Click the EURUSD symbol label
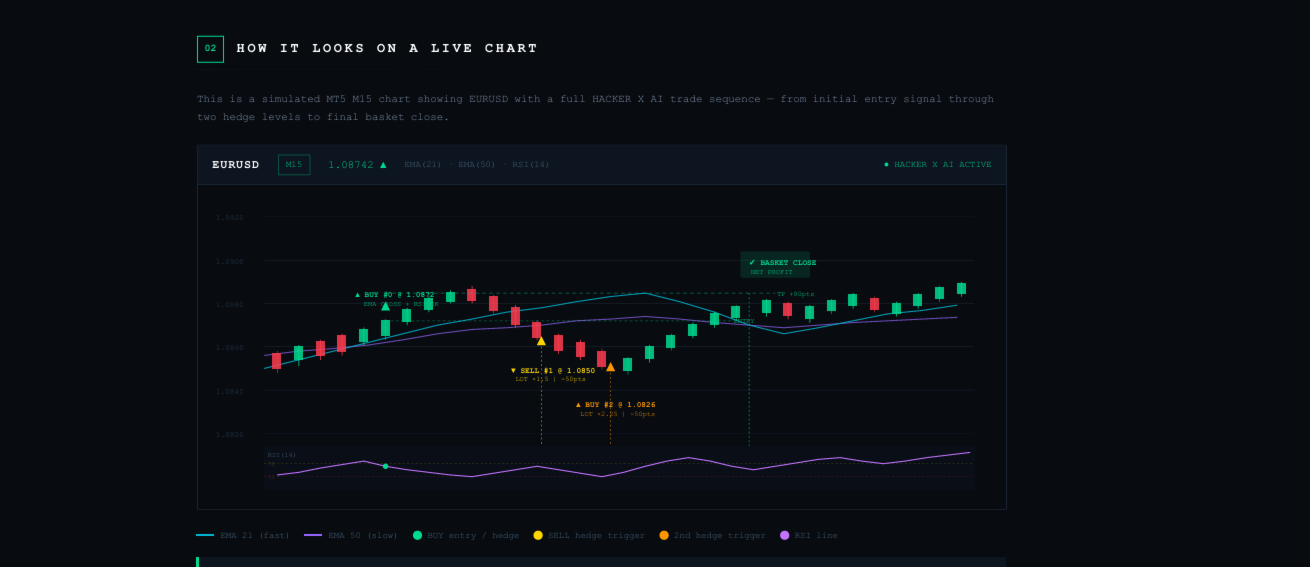 tap(235, 165)
